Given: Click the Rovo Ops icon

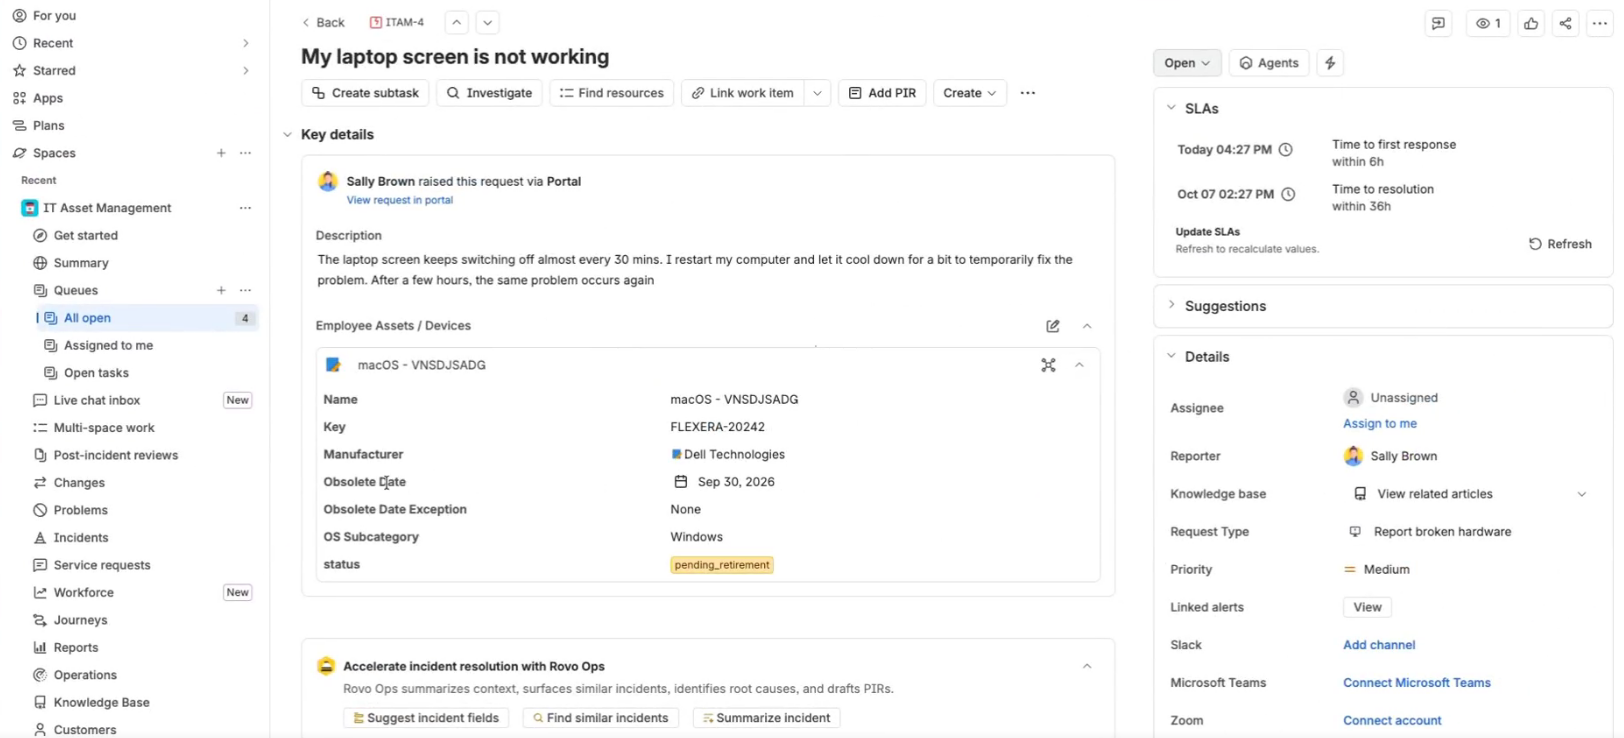Looking at the screenshot, I should click(x=326, y=666).
